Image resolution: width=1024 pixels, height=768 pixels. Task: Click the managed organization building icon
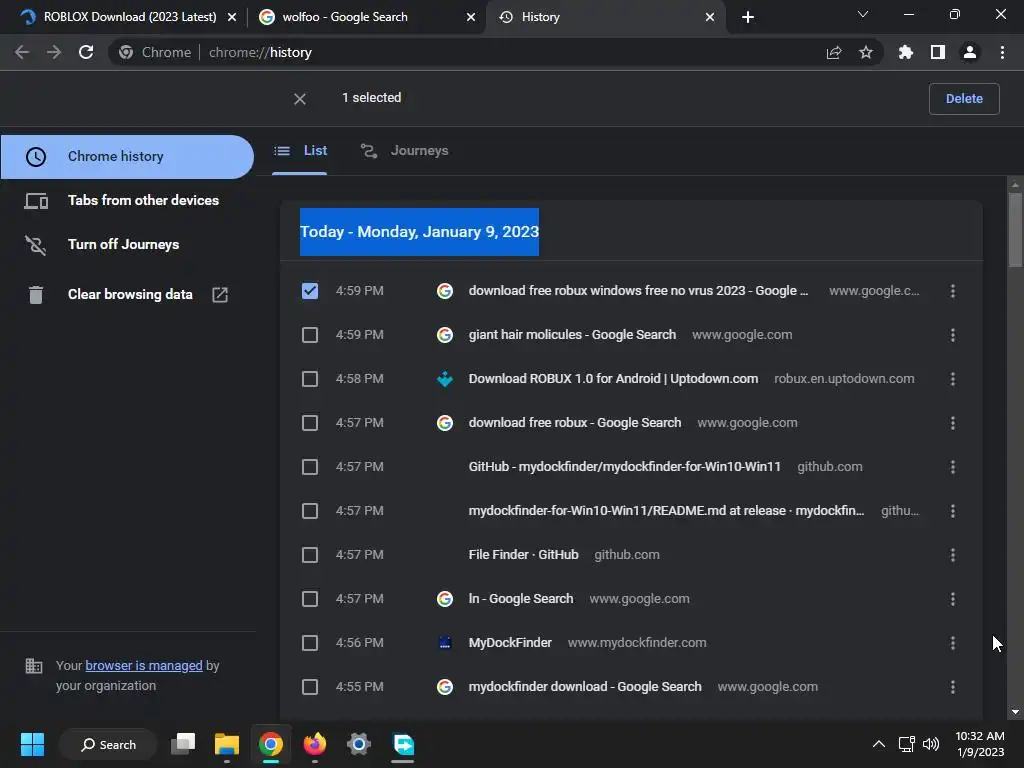pyautogui.click(x=33, y=666)
